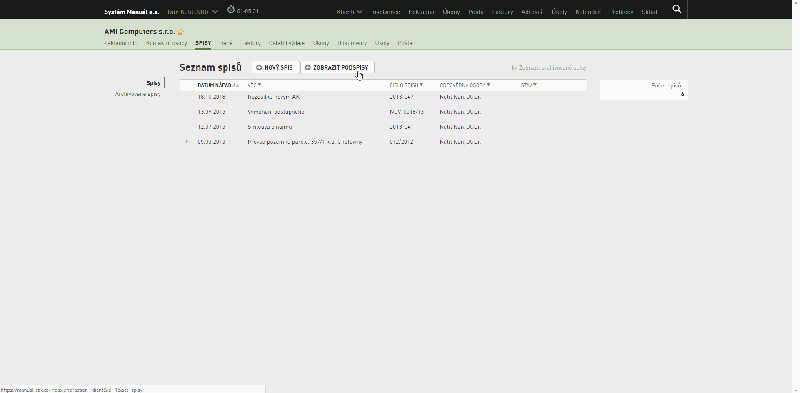
Task: Select Spisy in the left sidebar
Action: point(153,83)
